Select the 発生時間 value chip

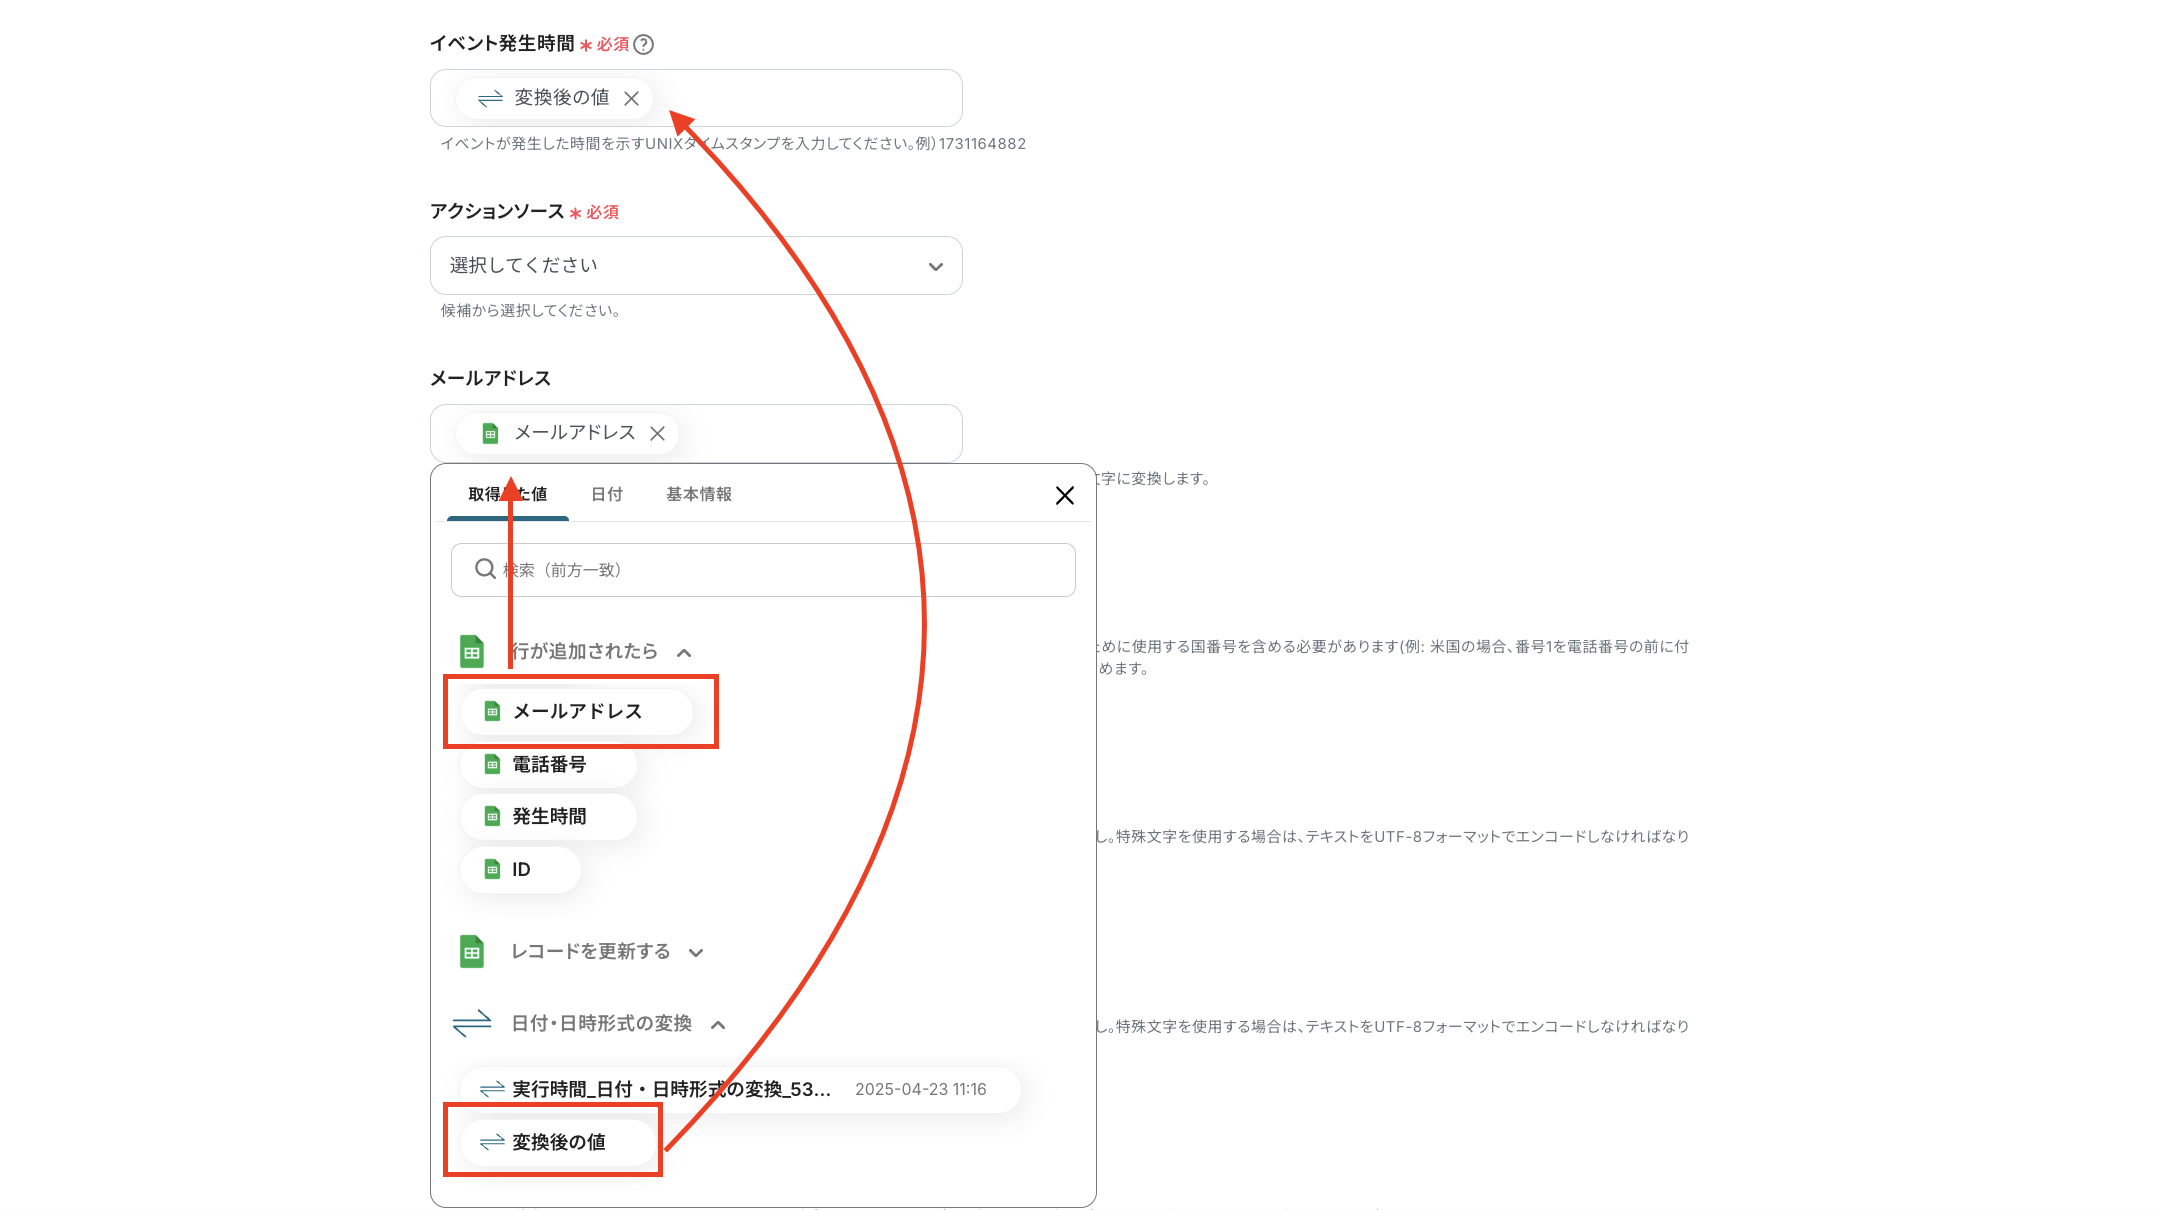click(x=548, y=817)
